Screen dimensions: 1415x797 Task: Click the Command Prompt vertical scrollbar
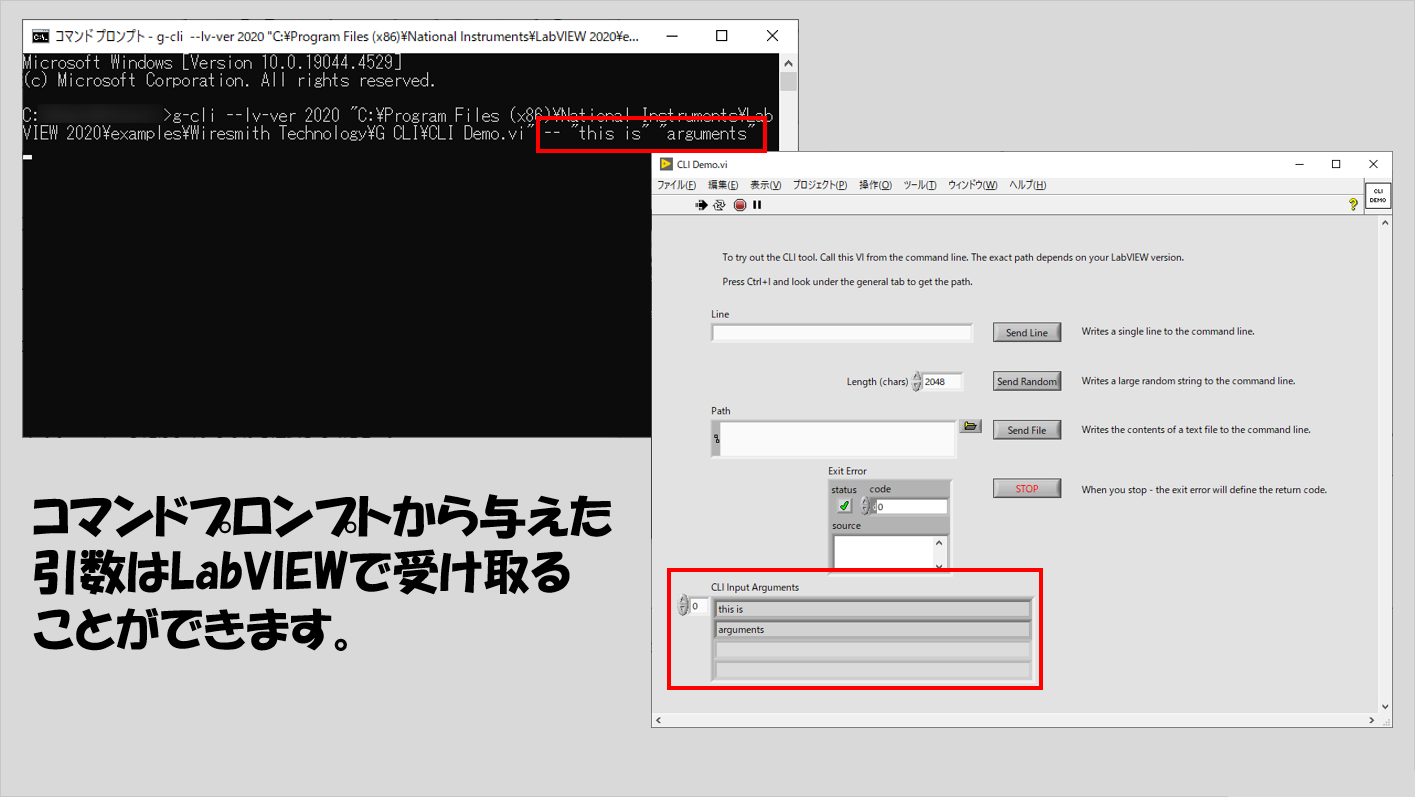click(789, 245)
